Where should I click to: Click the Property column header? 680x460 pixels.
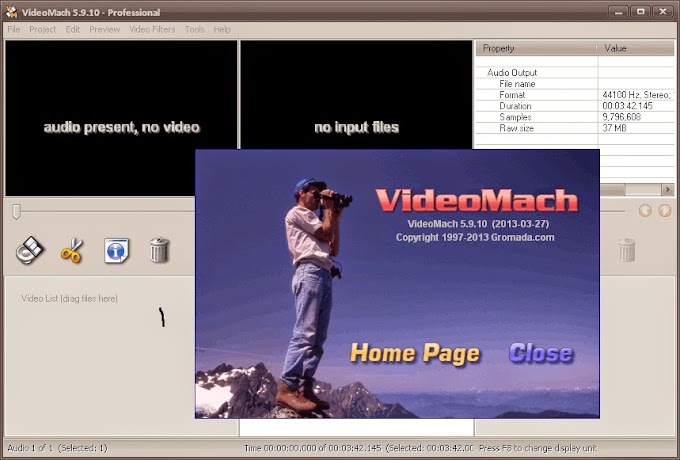click(536, 48)
